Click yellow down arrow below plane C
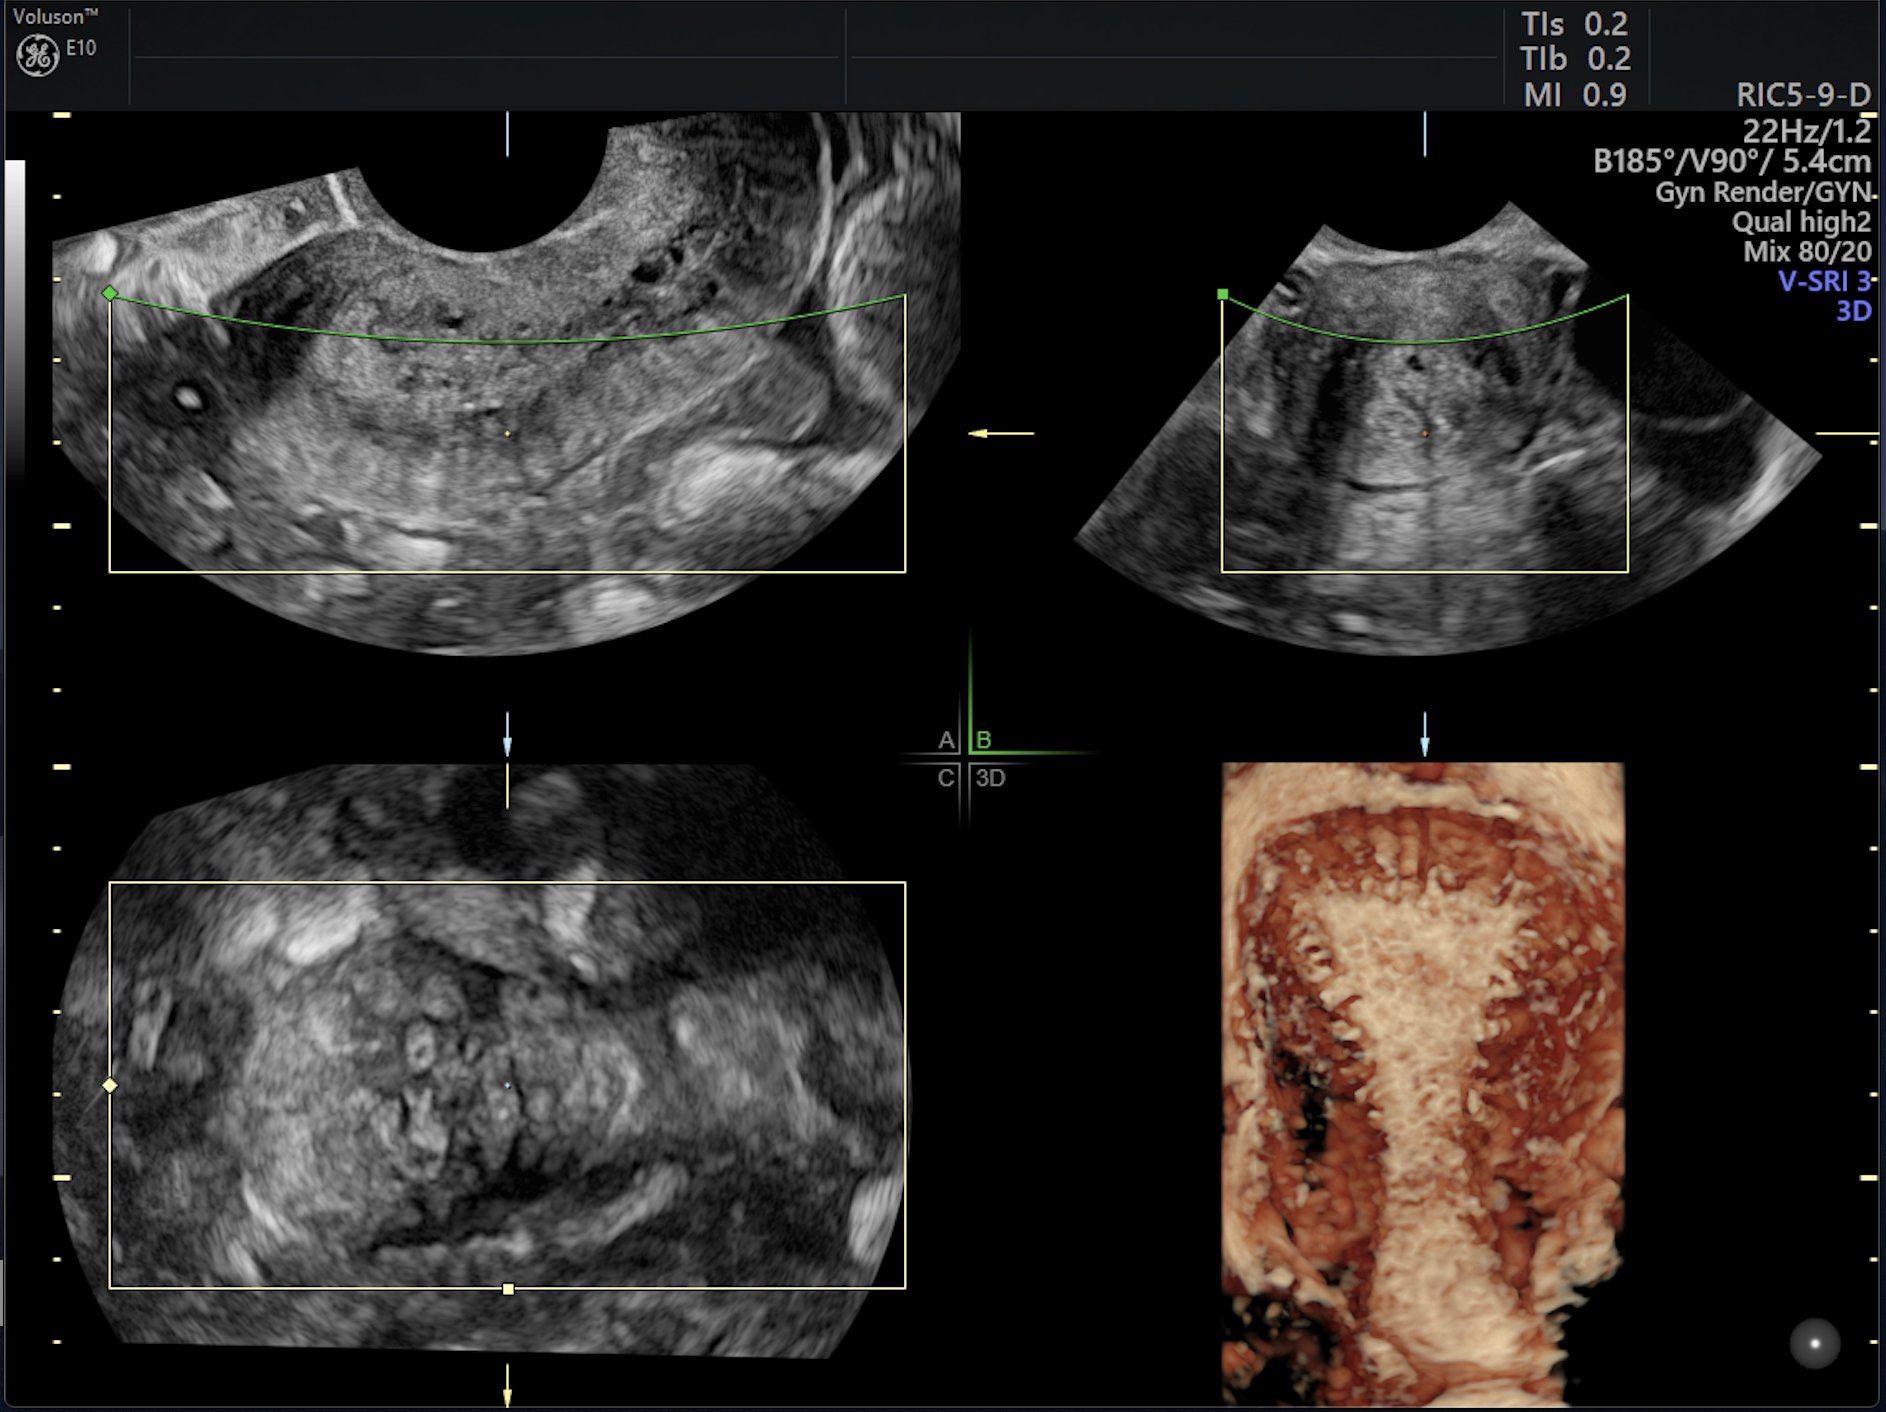 click(x=507, y=1387)
